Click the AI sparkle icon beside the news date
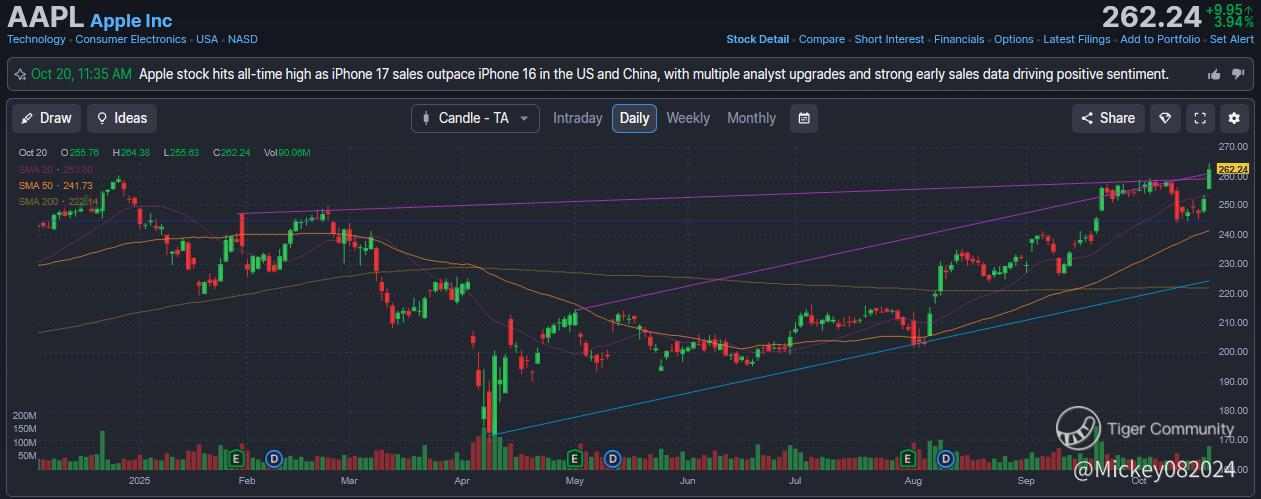 (x=20, y=74)
